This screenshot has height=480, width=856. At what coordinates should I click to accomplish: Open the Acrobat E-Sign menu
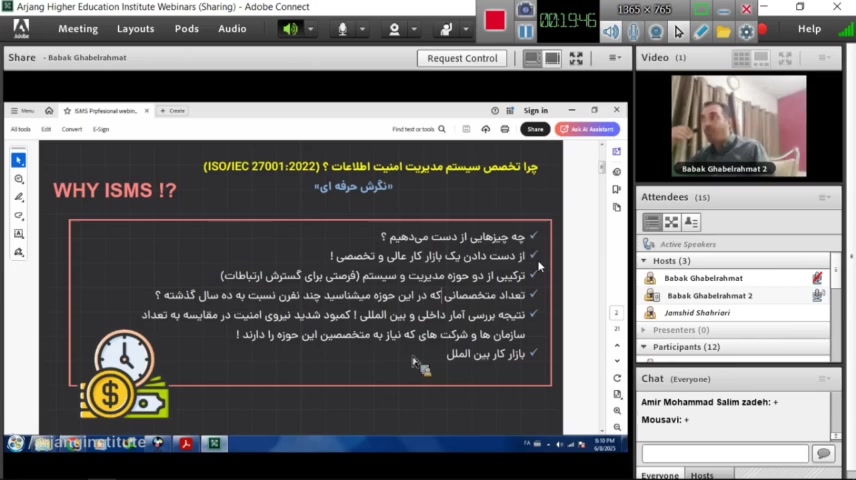(101, 129)
